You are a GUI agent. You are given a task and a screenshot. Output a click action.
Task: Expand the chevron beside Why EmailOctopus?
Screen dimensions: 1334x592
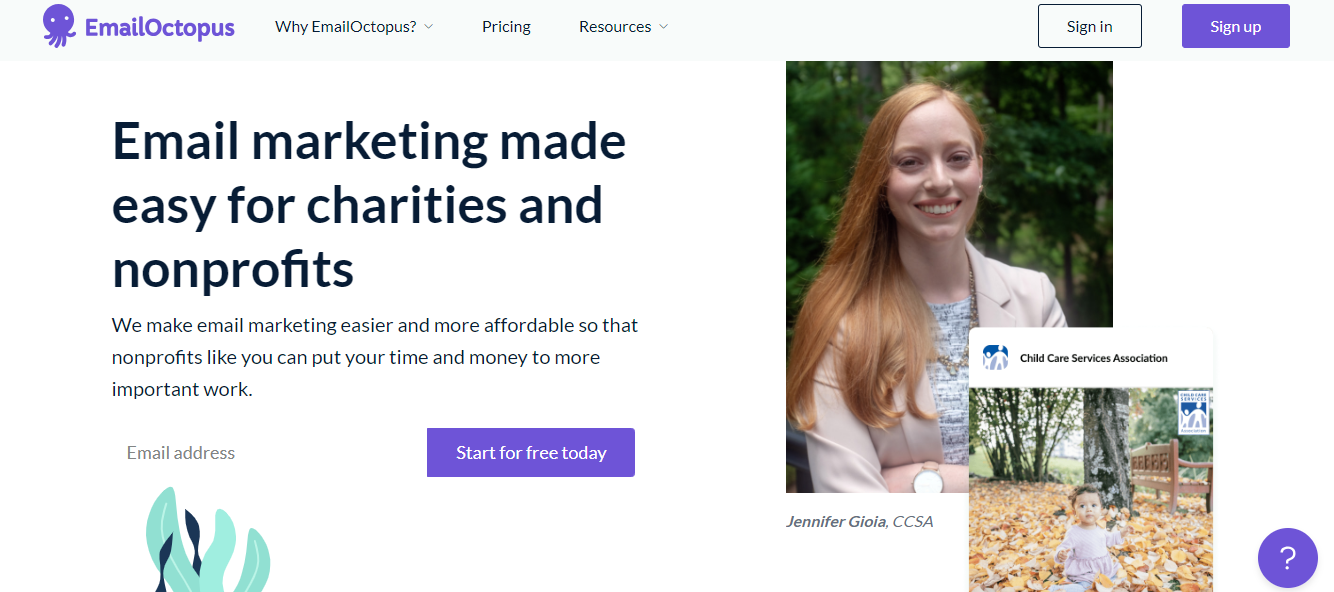[429, 27]
